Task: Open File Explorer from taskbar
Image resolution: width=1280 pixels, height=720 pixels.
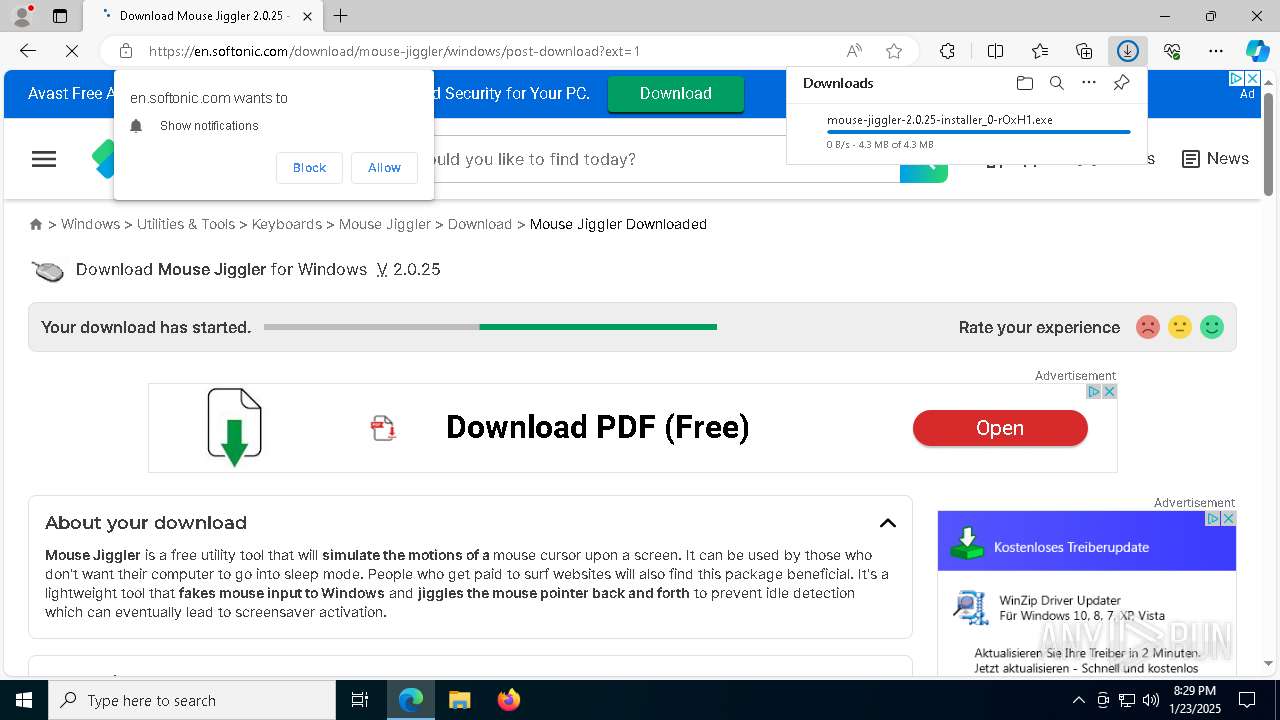Action: point(459,700)
